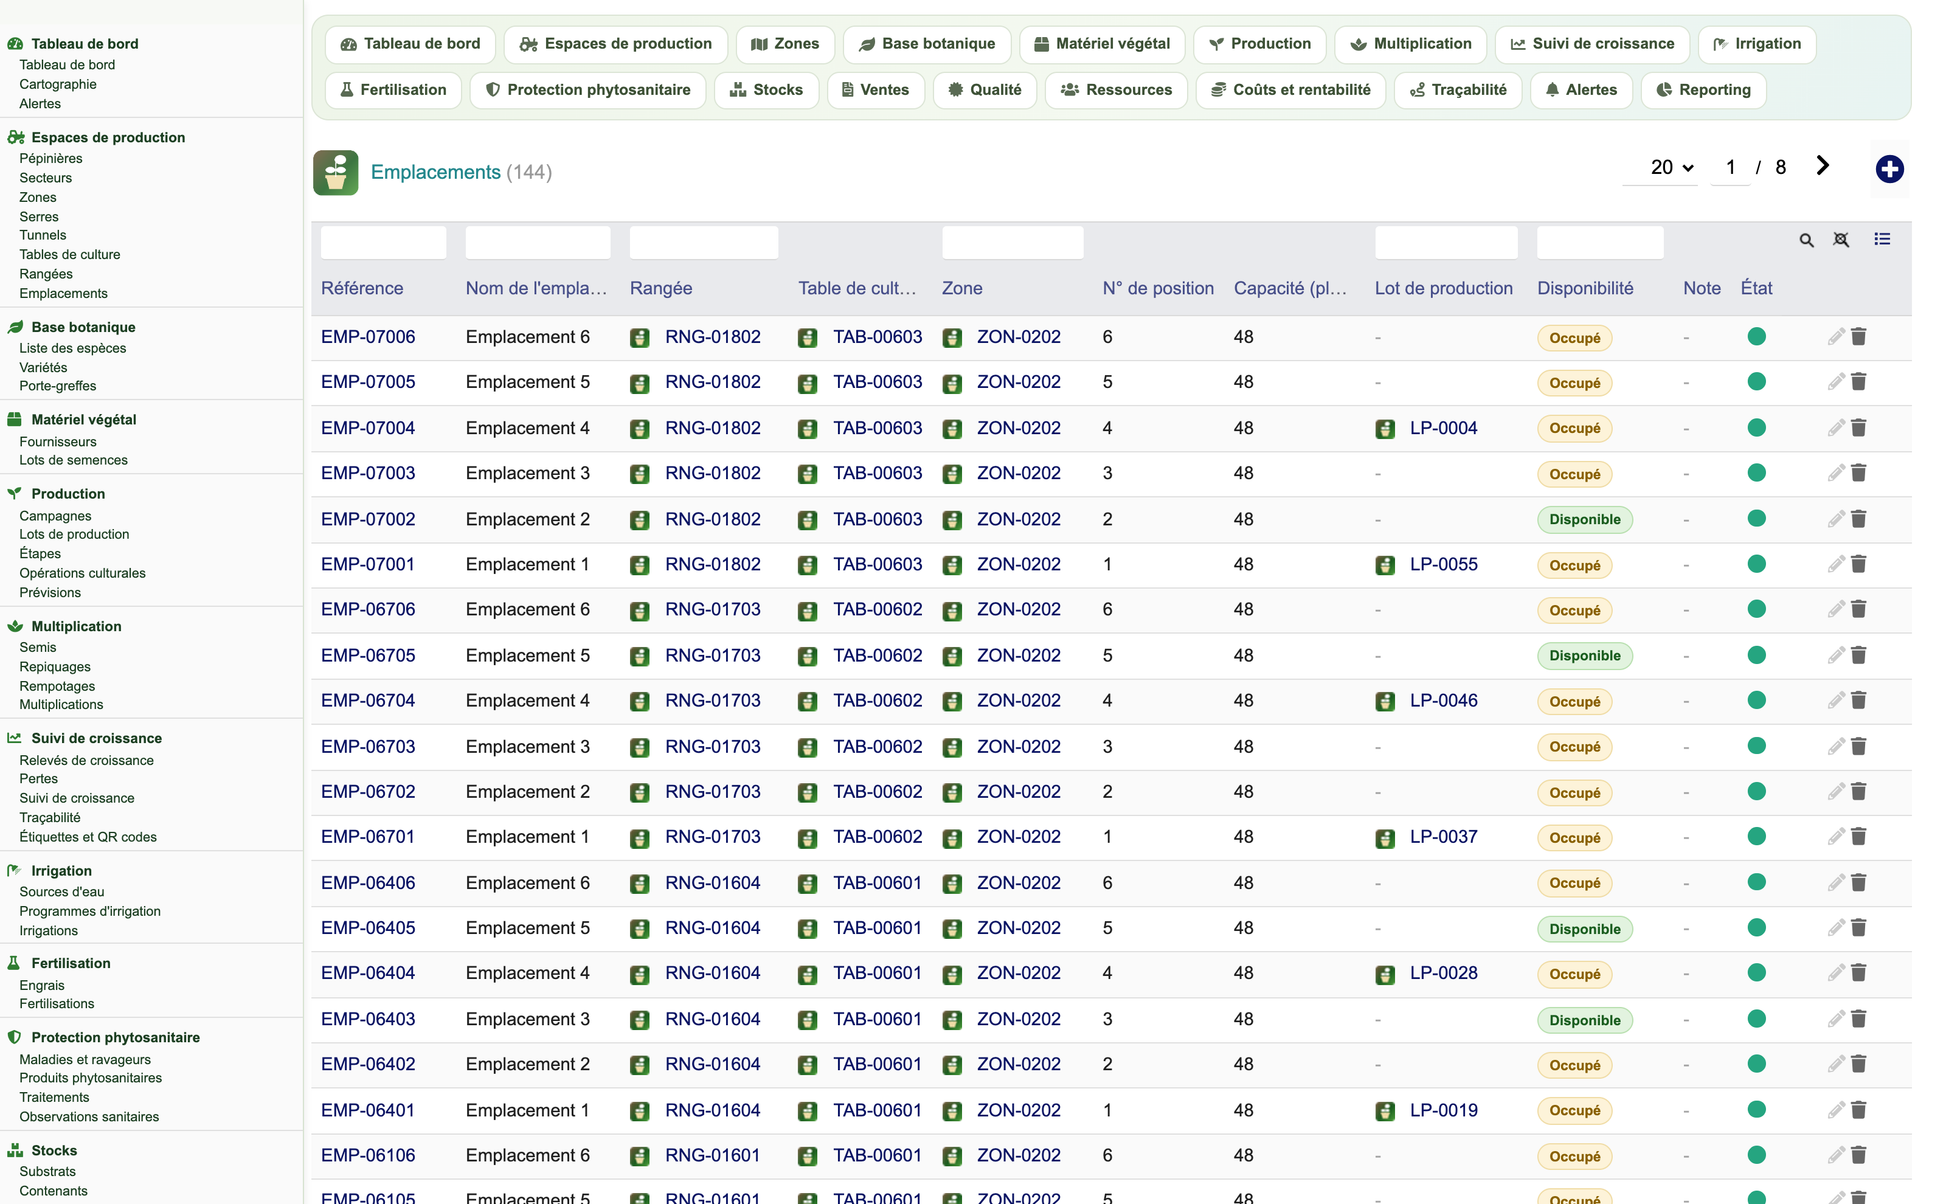
Task: Open Tables de culture in sidebar
Action: click(70, 255)
